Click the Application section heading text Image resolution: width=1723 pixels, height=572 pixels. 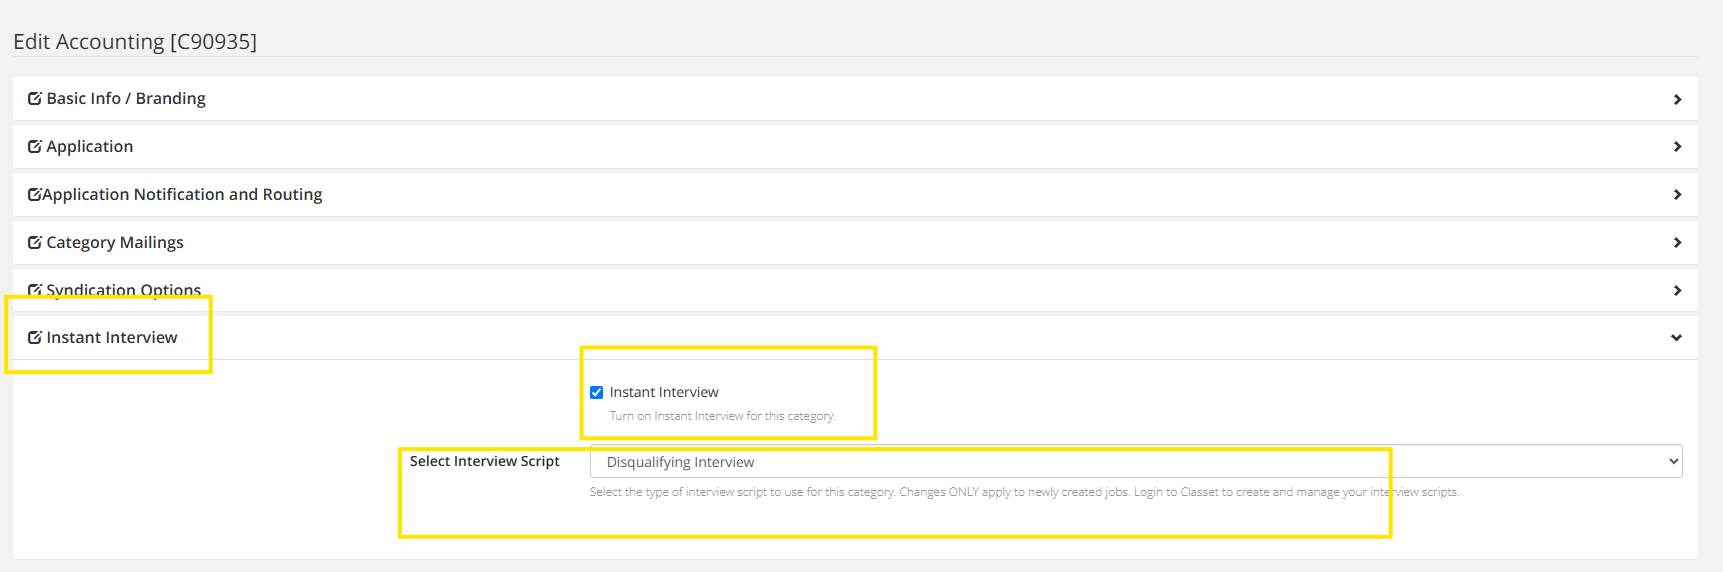tap(90, 146)
